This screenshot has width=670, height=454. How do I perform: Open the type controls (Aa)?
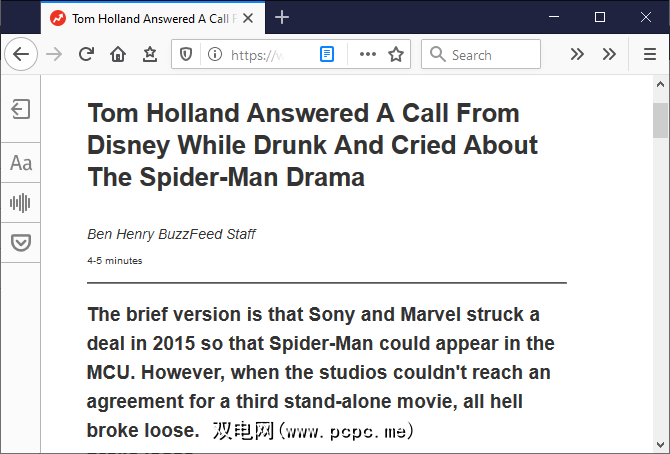pos(20,163)
